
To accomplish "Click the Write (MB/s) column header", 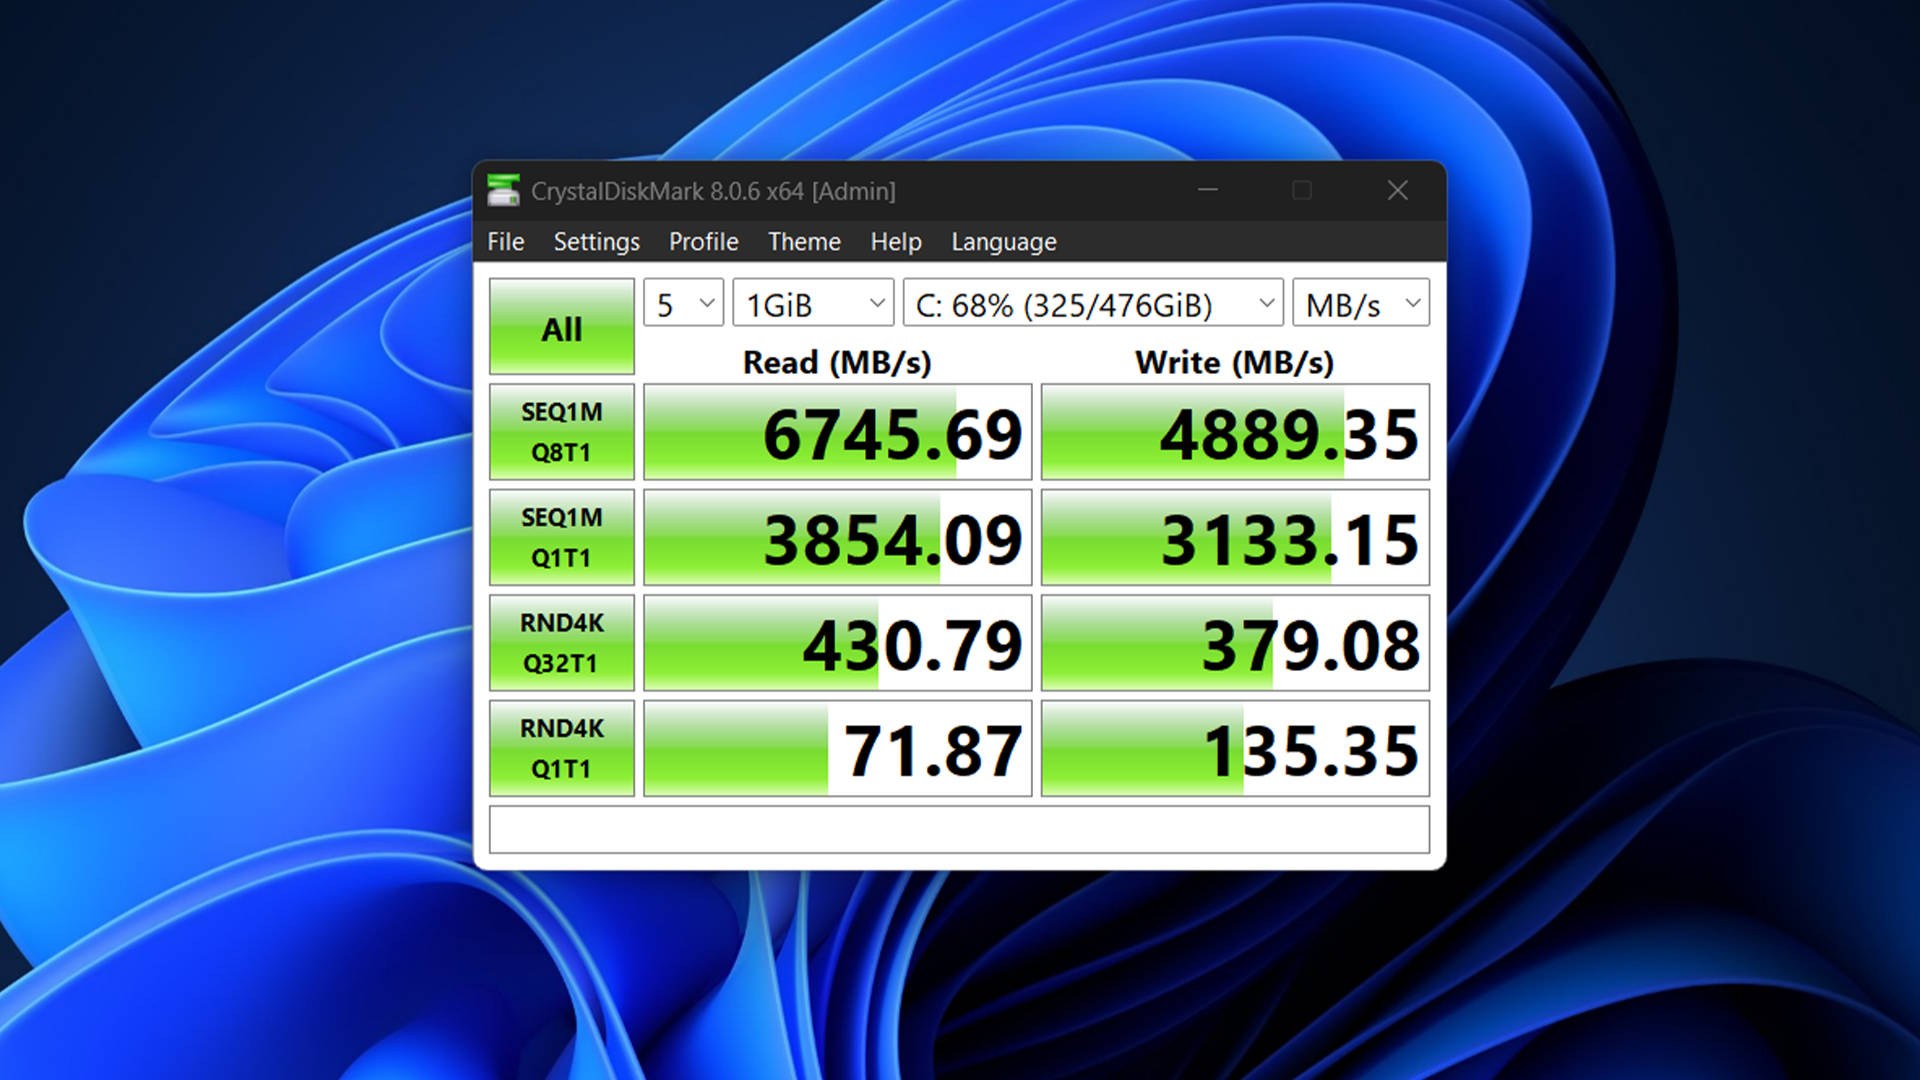I will [x=1235, y=362].
